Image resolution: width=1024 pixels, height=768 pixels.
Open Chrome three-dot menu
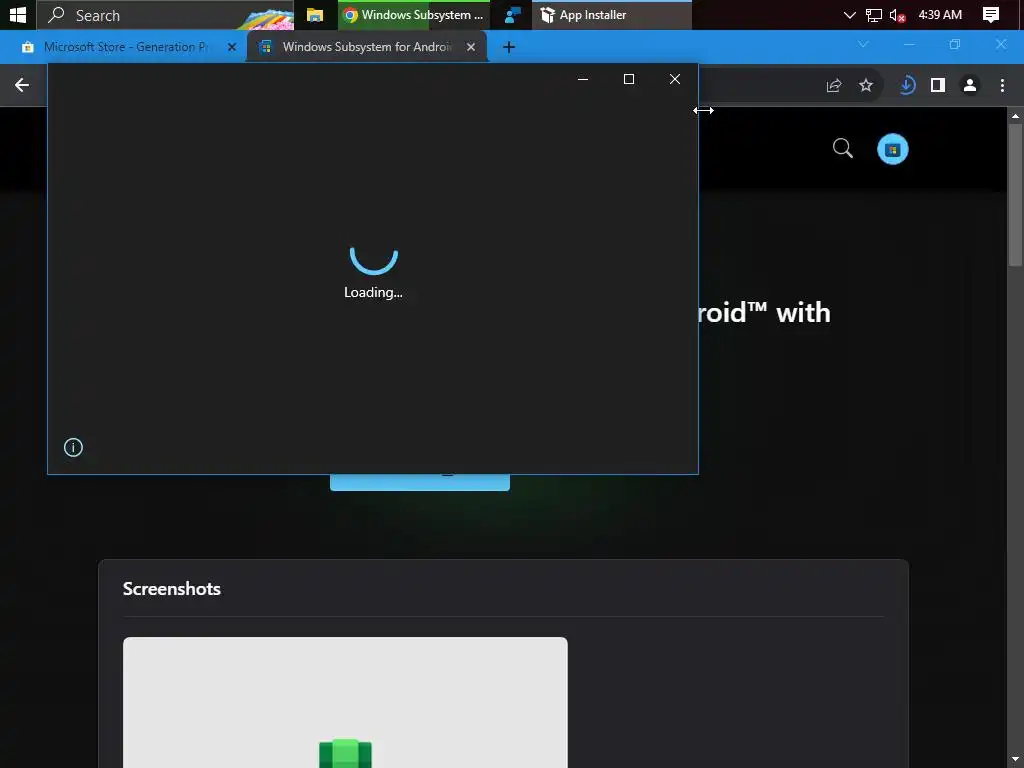(1002, 86)
